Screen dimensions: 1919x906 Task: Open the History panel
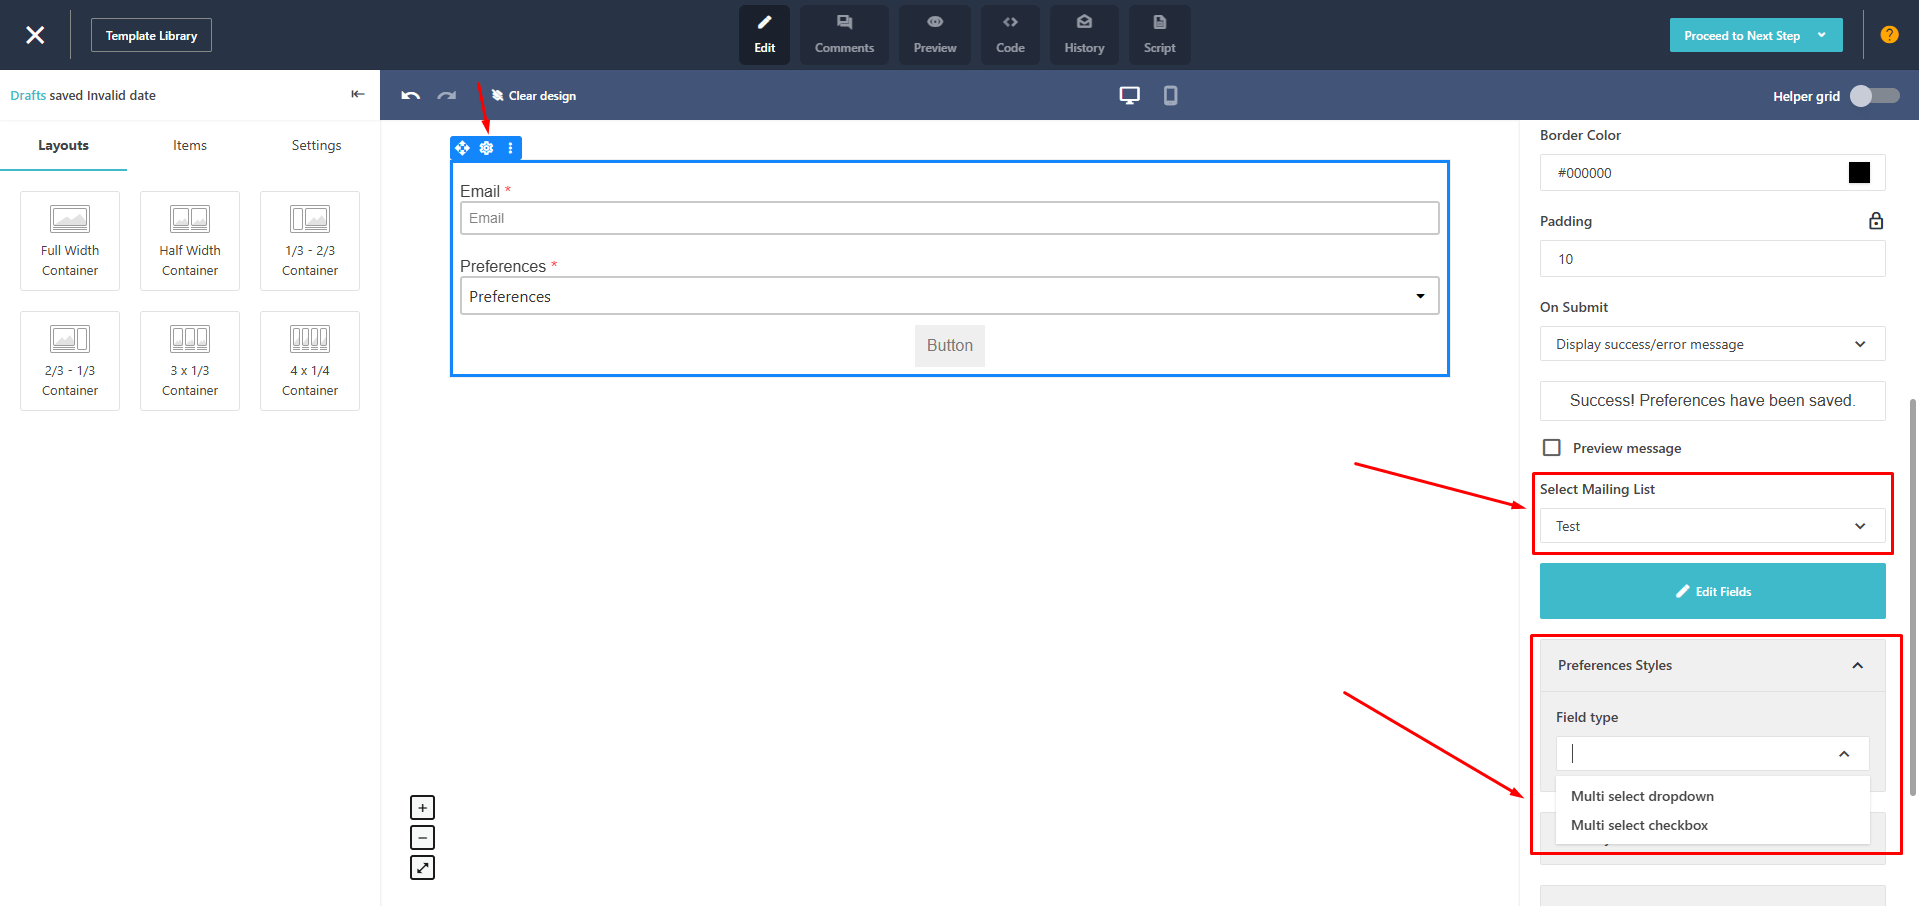coord(1084,35)
